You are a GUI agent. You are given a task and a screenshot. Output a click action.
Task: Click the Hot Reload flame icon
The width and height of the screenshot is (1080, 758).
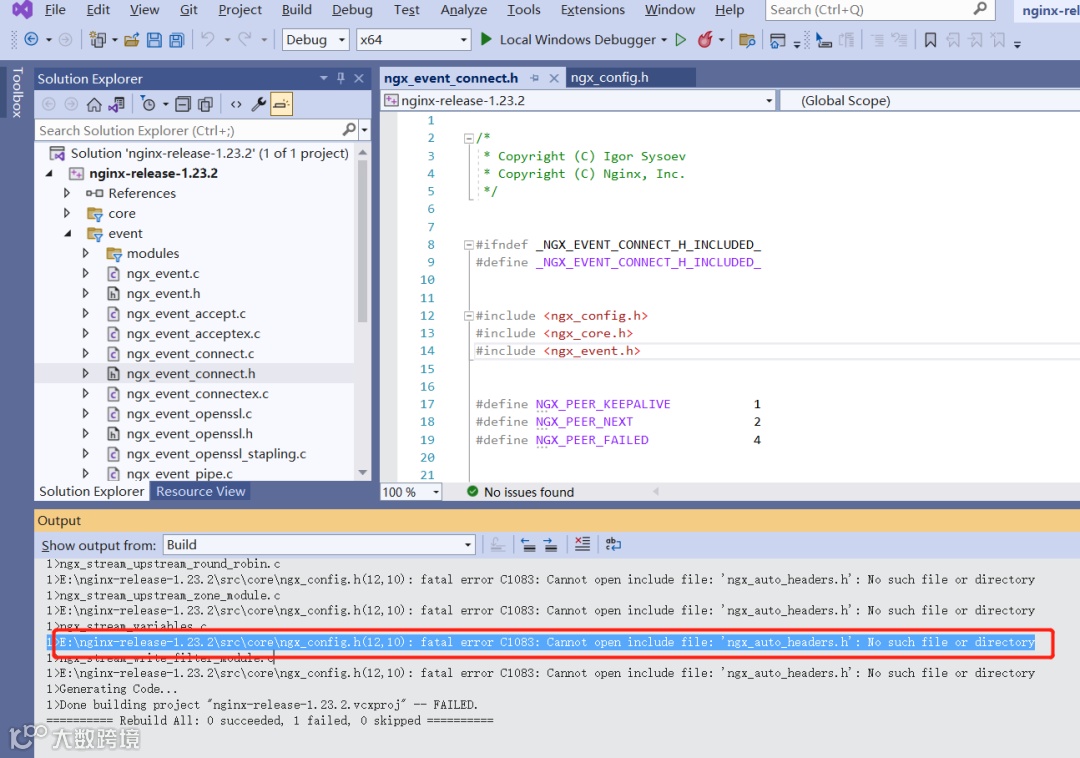coord(705,39)
